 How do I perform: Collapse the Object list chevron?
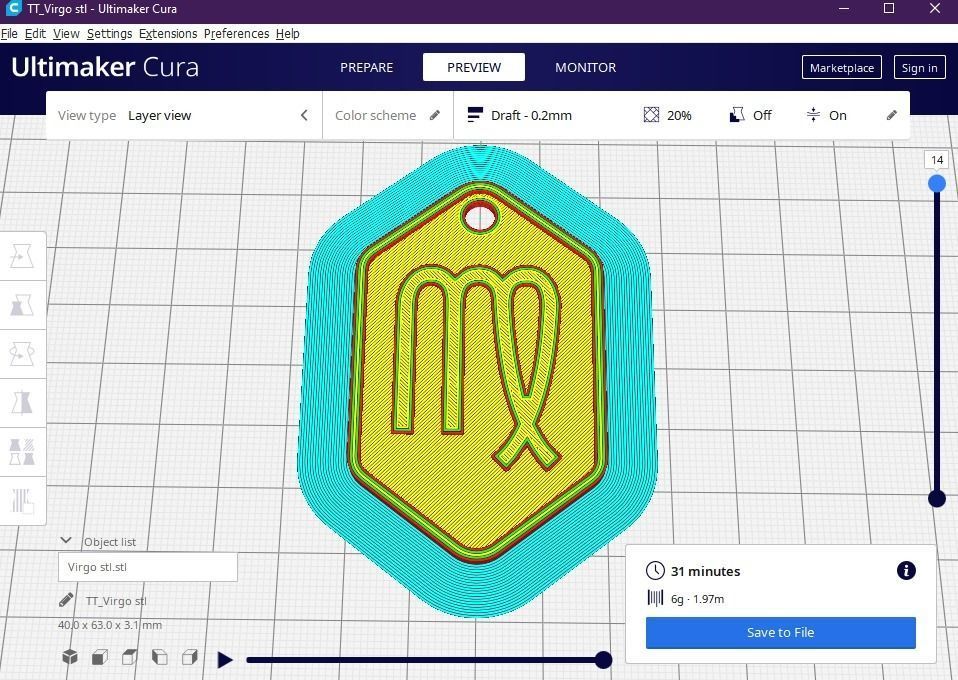(x=66, y=541)
